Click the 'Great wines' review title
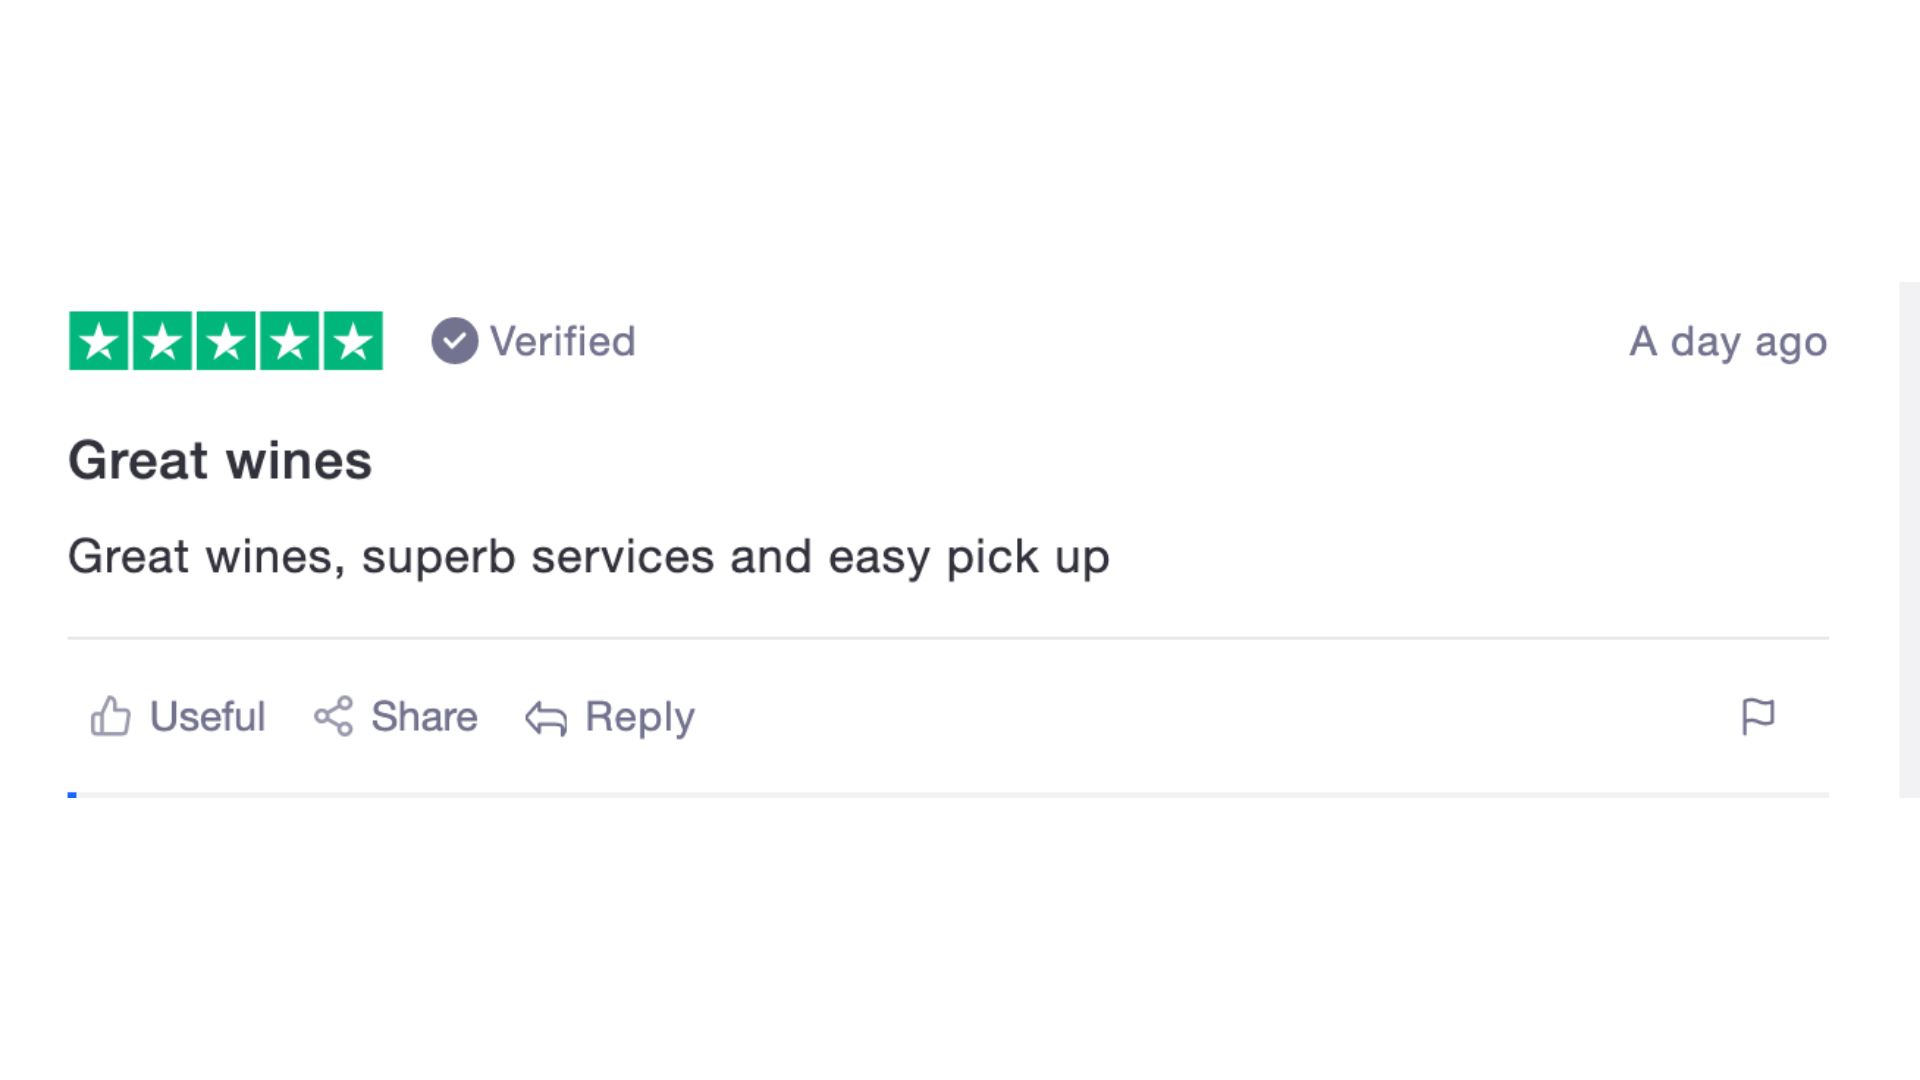Image resolution: width=1920 pixels, height=1080 pixels. click(x=220, y=460)
